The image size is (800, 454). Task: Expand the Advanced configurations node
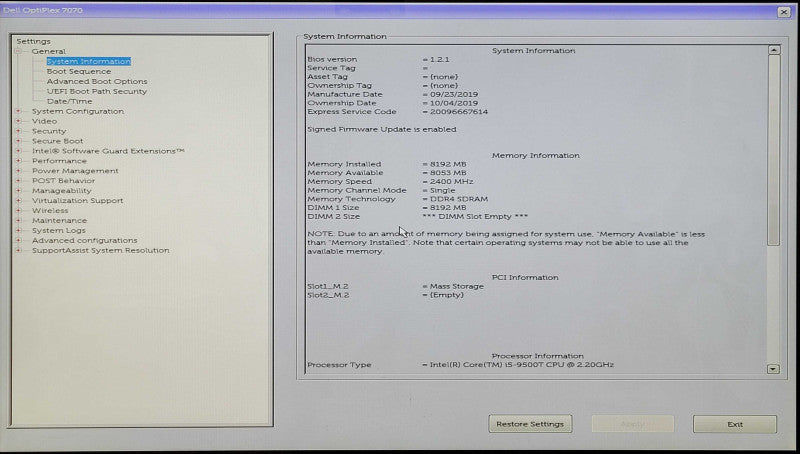(x=18, y=241)
